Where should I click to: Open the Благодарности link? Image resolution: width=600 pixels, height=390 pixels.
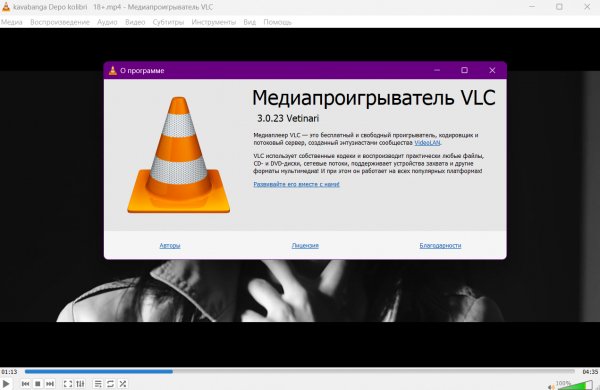click(440, 245)
